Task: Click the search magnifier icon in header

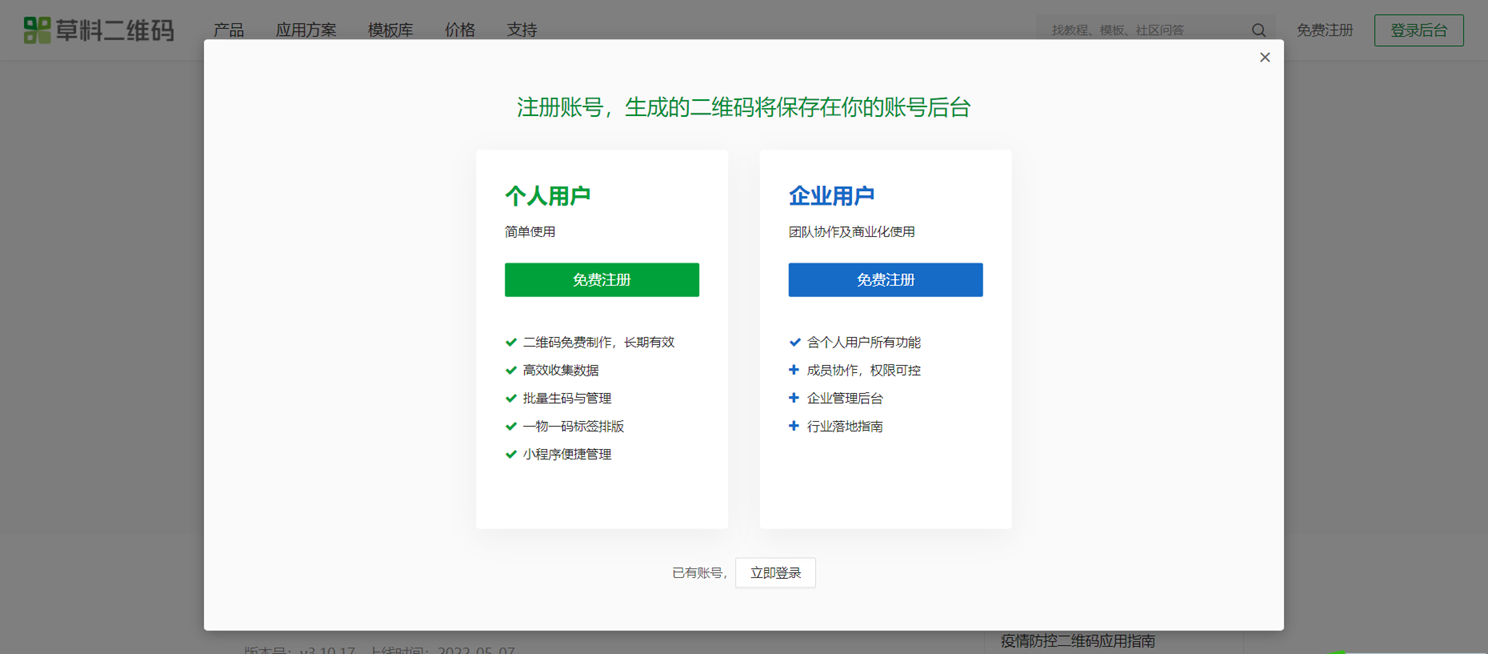Action: click(x=1259, y=30)
